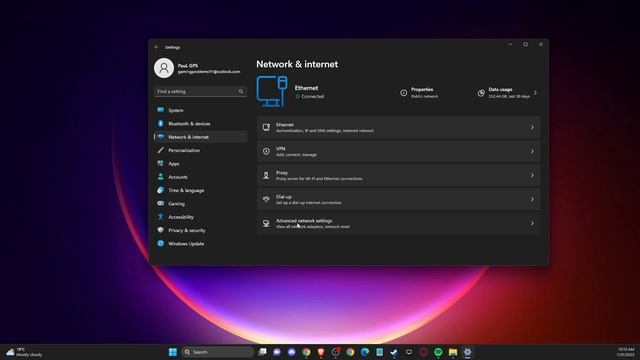This screenshot has width=640, height=360.
Task: Open Discord from the taskbar
Action: click(292, 352)
